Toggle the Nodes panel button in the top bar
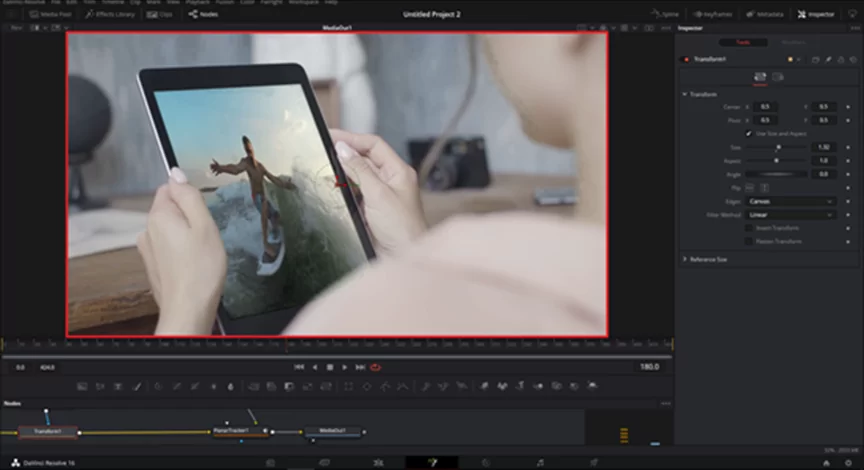Screen dimensions: 864x470 (203, 14)
